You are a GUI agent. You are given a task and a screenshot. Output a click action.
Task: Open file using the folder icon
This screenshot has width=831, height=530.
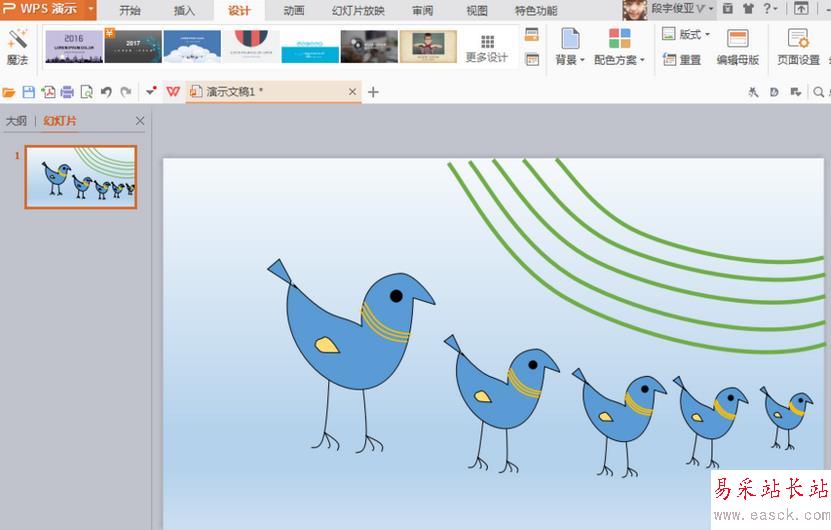9,92
